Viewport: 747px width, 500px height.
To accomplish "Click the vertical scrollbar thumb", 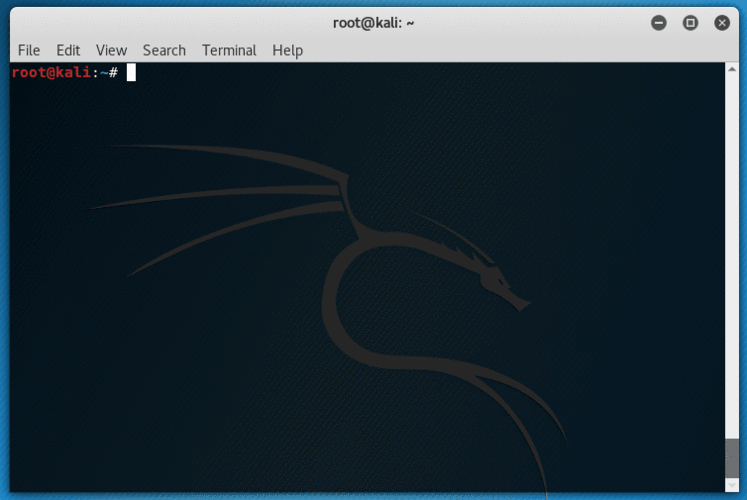I will click(732, 457).
